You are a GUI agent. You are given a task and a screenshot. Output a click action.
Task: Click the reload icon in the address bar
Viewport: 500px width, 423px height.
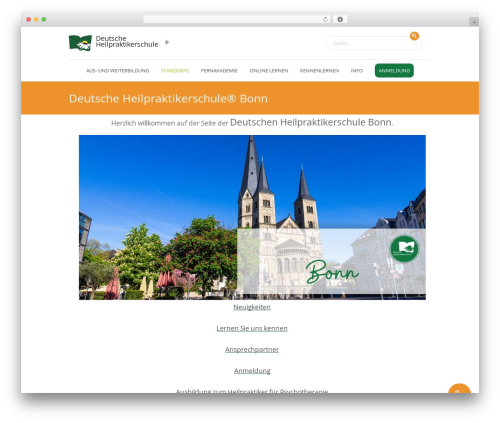point(325,19)
